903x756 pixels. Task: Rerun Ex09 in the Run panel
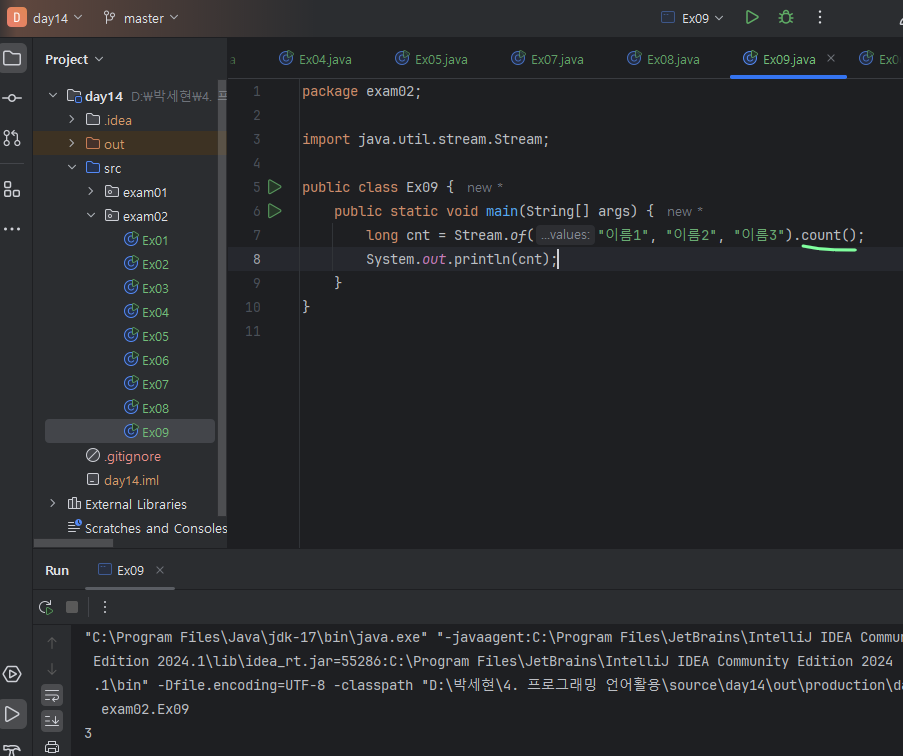point(46,607)
